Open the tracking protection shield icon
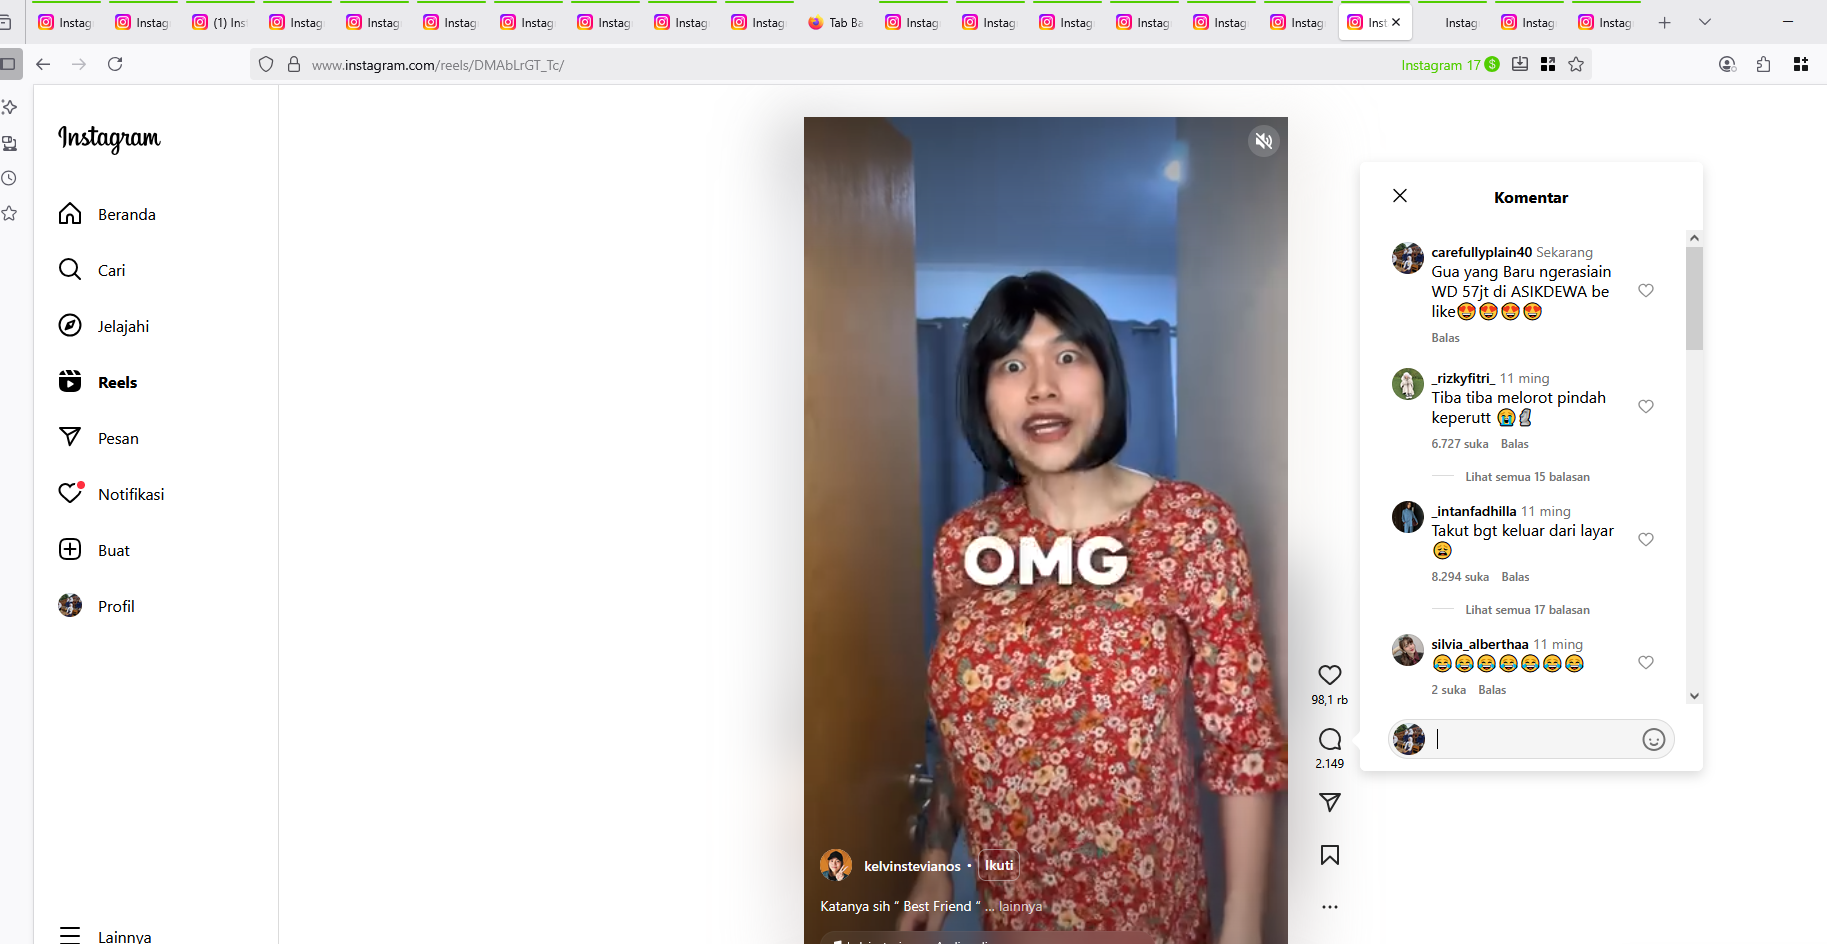Image resolution: width=1827 pixels, height=944 pixels. click(x=266, y=64)
